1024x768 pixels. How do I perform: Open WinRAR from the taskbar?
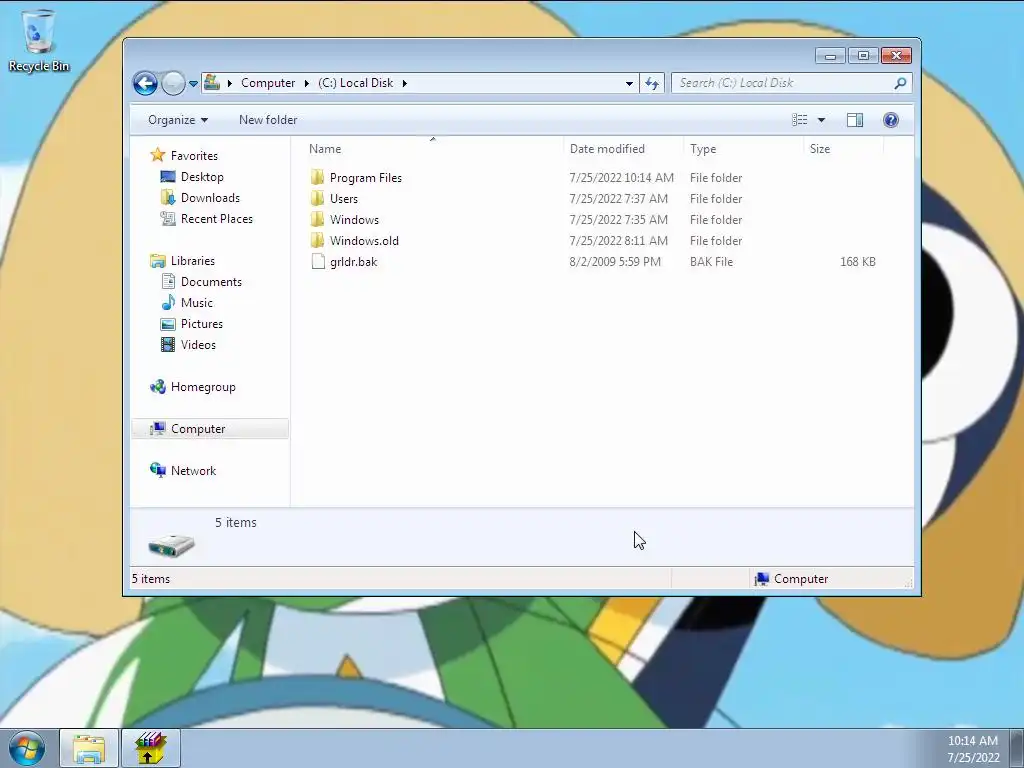(150, 748)
